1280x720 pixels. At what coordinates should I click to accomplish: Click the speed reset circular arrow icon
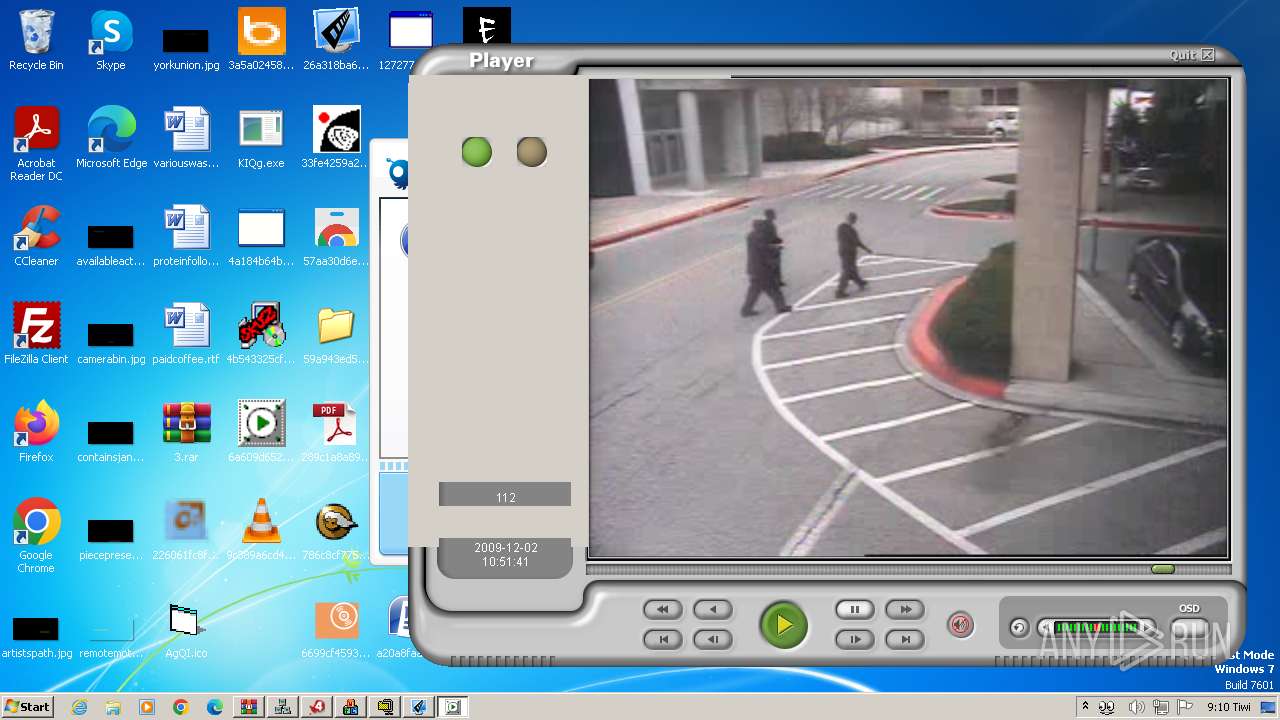tap(1018, 628)
